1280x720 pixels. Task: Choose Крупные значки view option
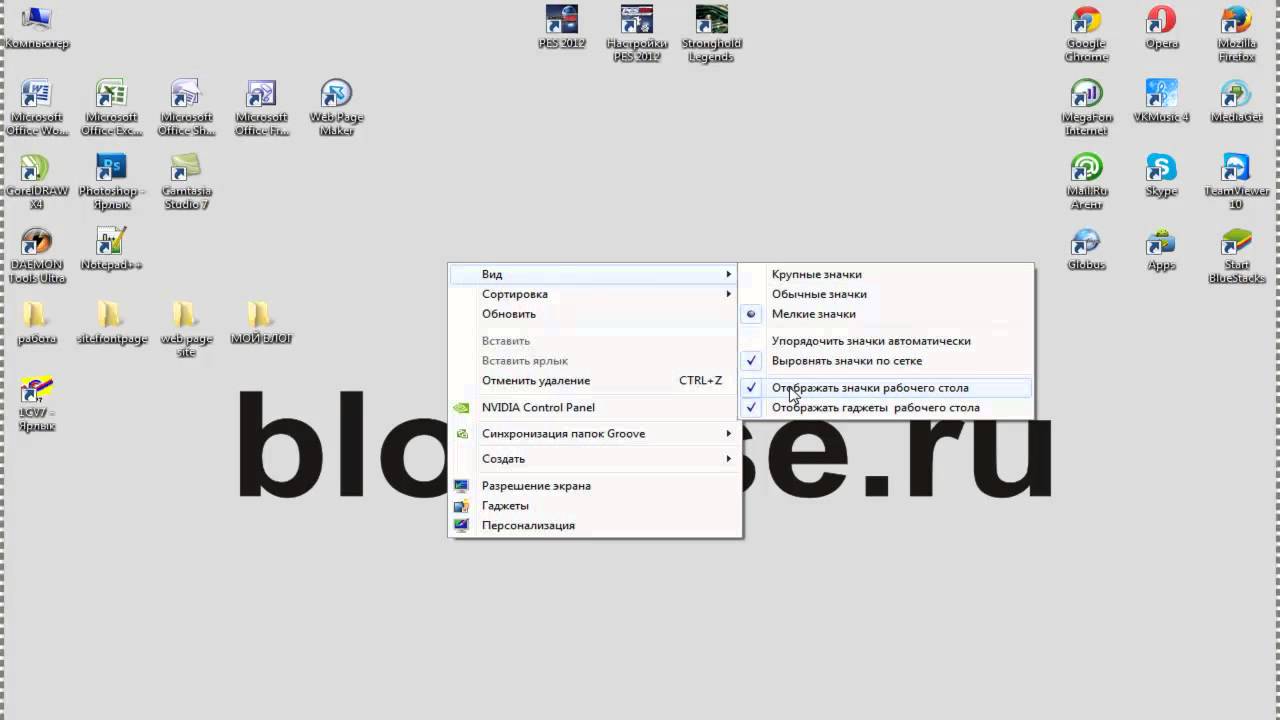pyautogui.click(x=886, y=274)
